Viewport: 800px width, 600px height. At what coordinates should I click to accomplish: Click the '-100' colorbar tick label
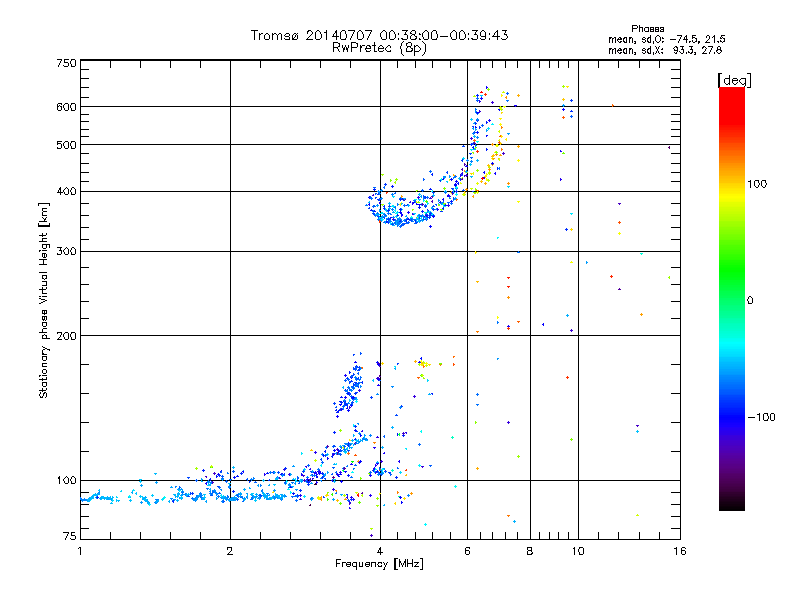pos(761,417)
